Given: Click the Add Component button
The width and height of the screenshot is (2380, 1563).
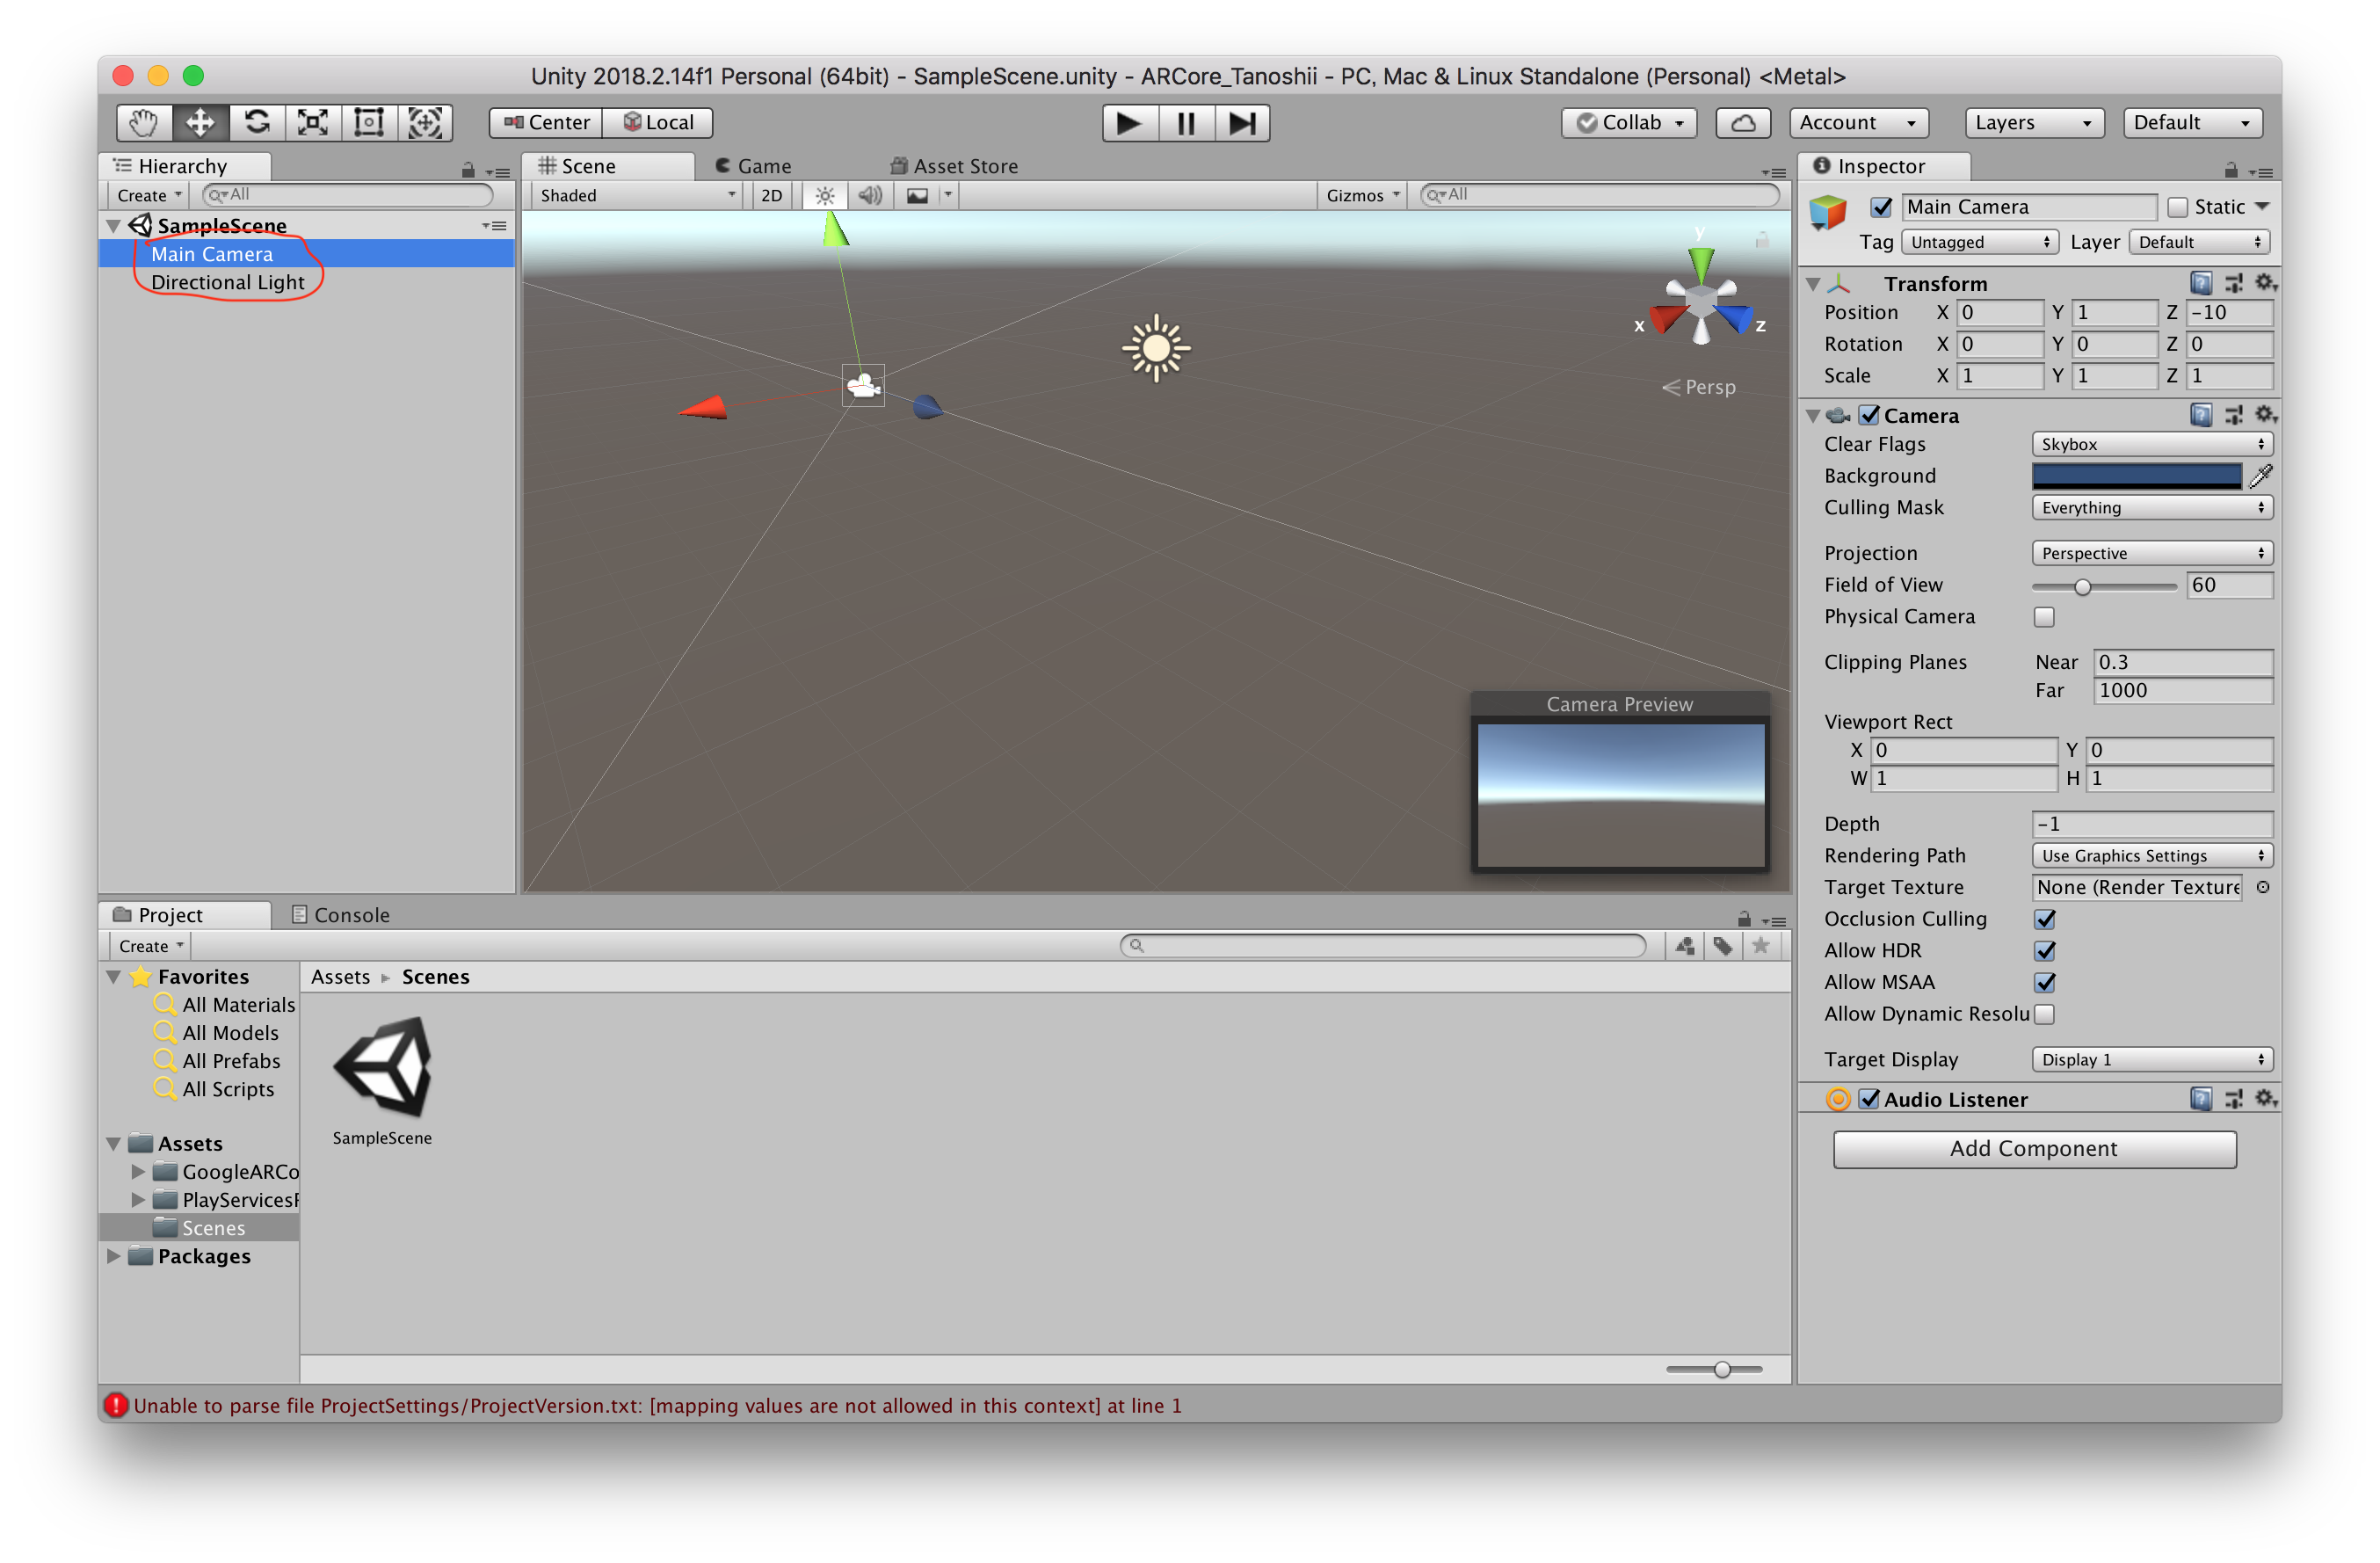Looking at the screenshot, I should [2034, 1149].
